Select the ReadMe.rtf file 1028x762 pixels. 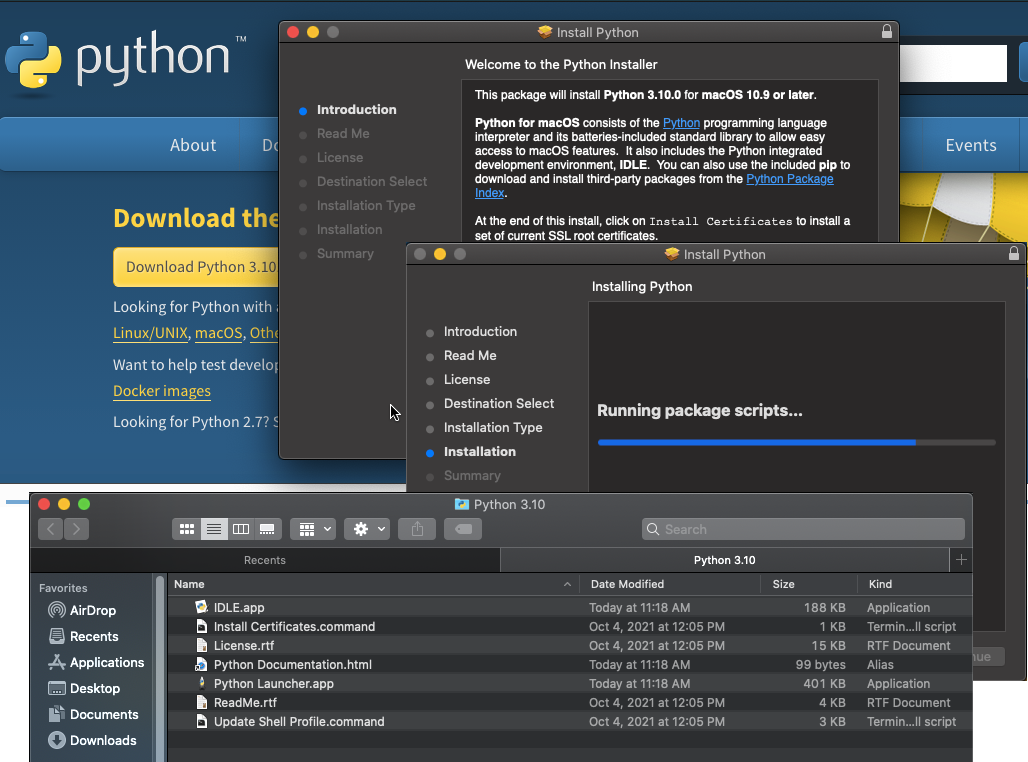(245, 703)
